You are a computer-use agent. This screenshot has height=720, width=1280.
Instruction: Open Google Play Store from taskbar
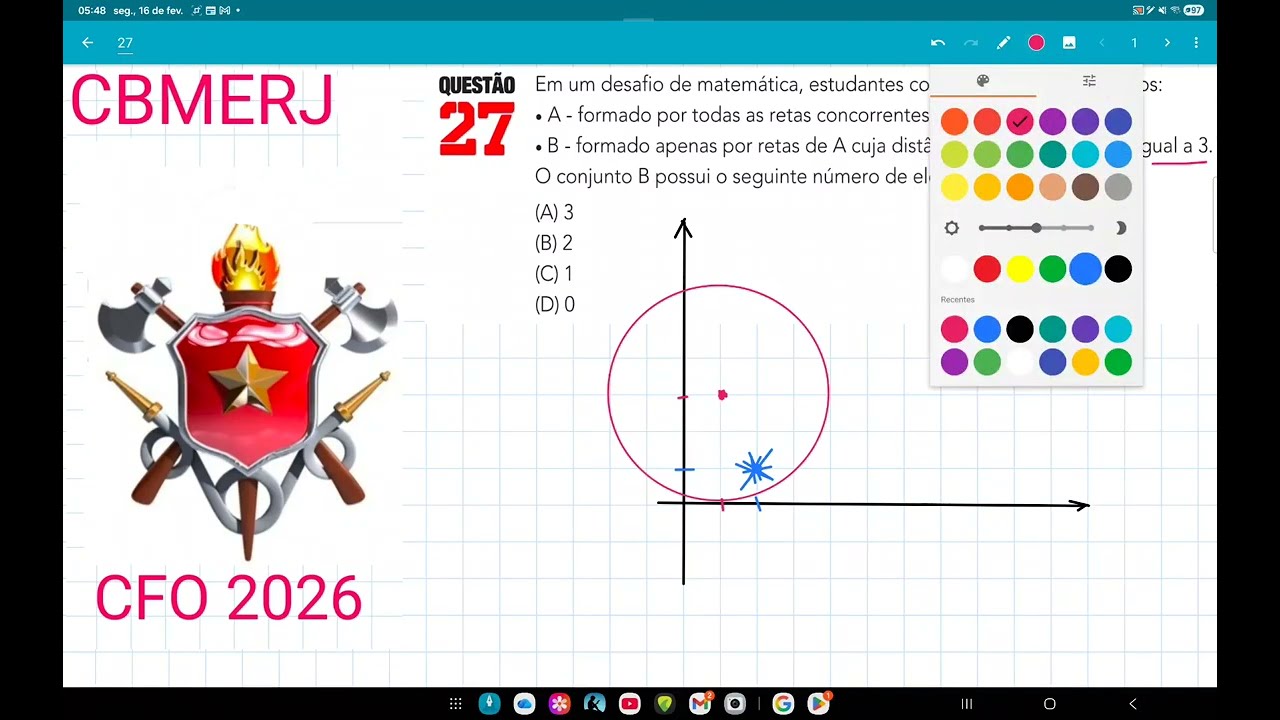(818, 704)
